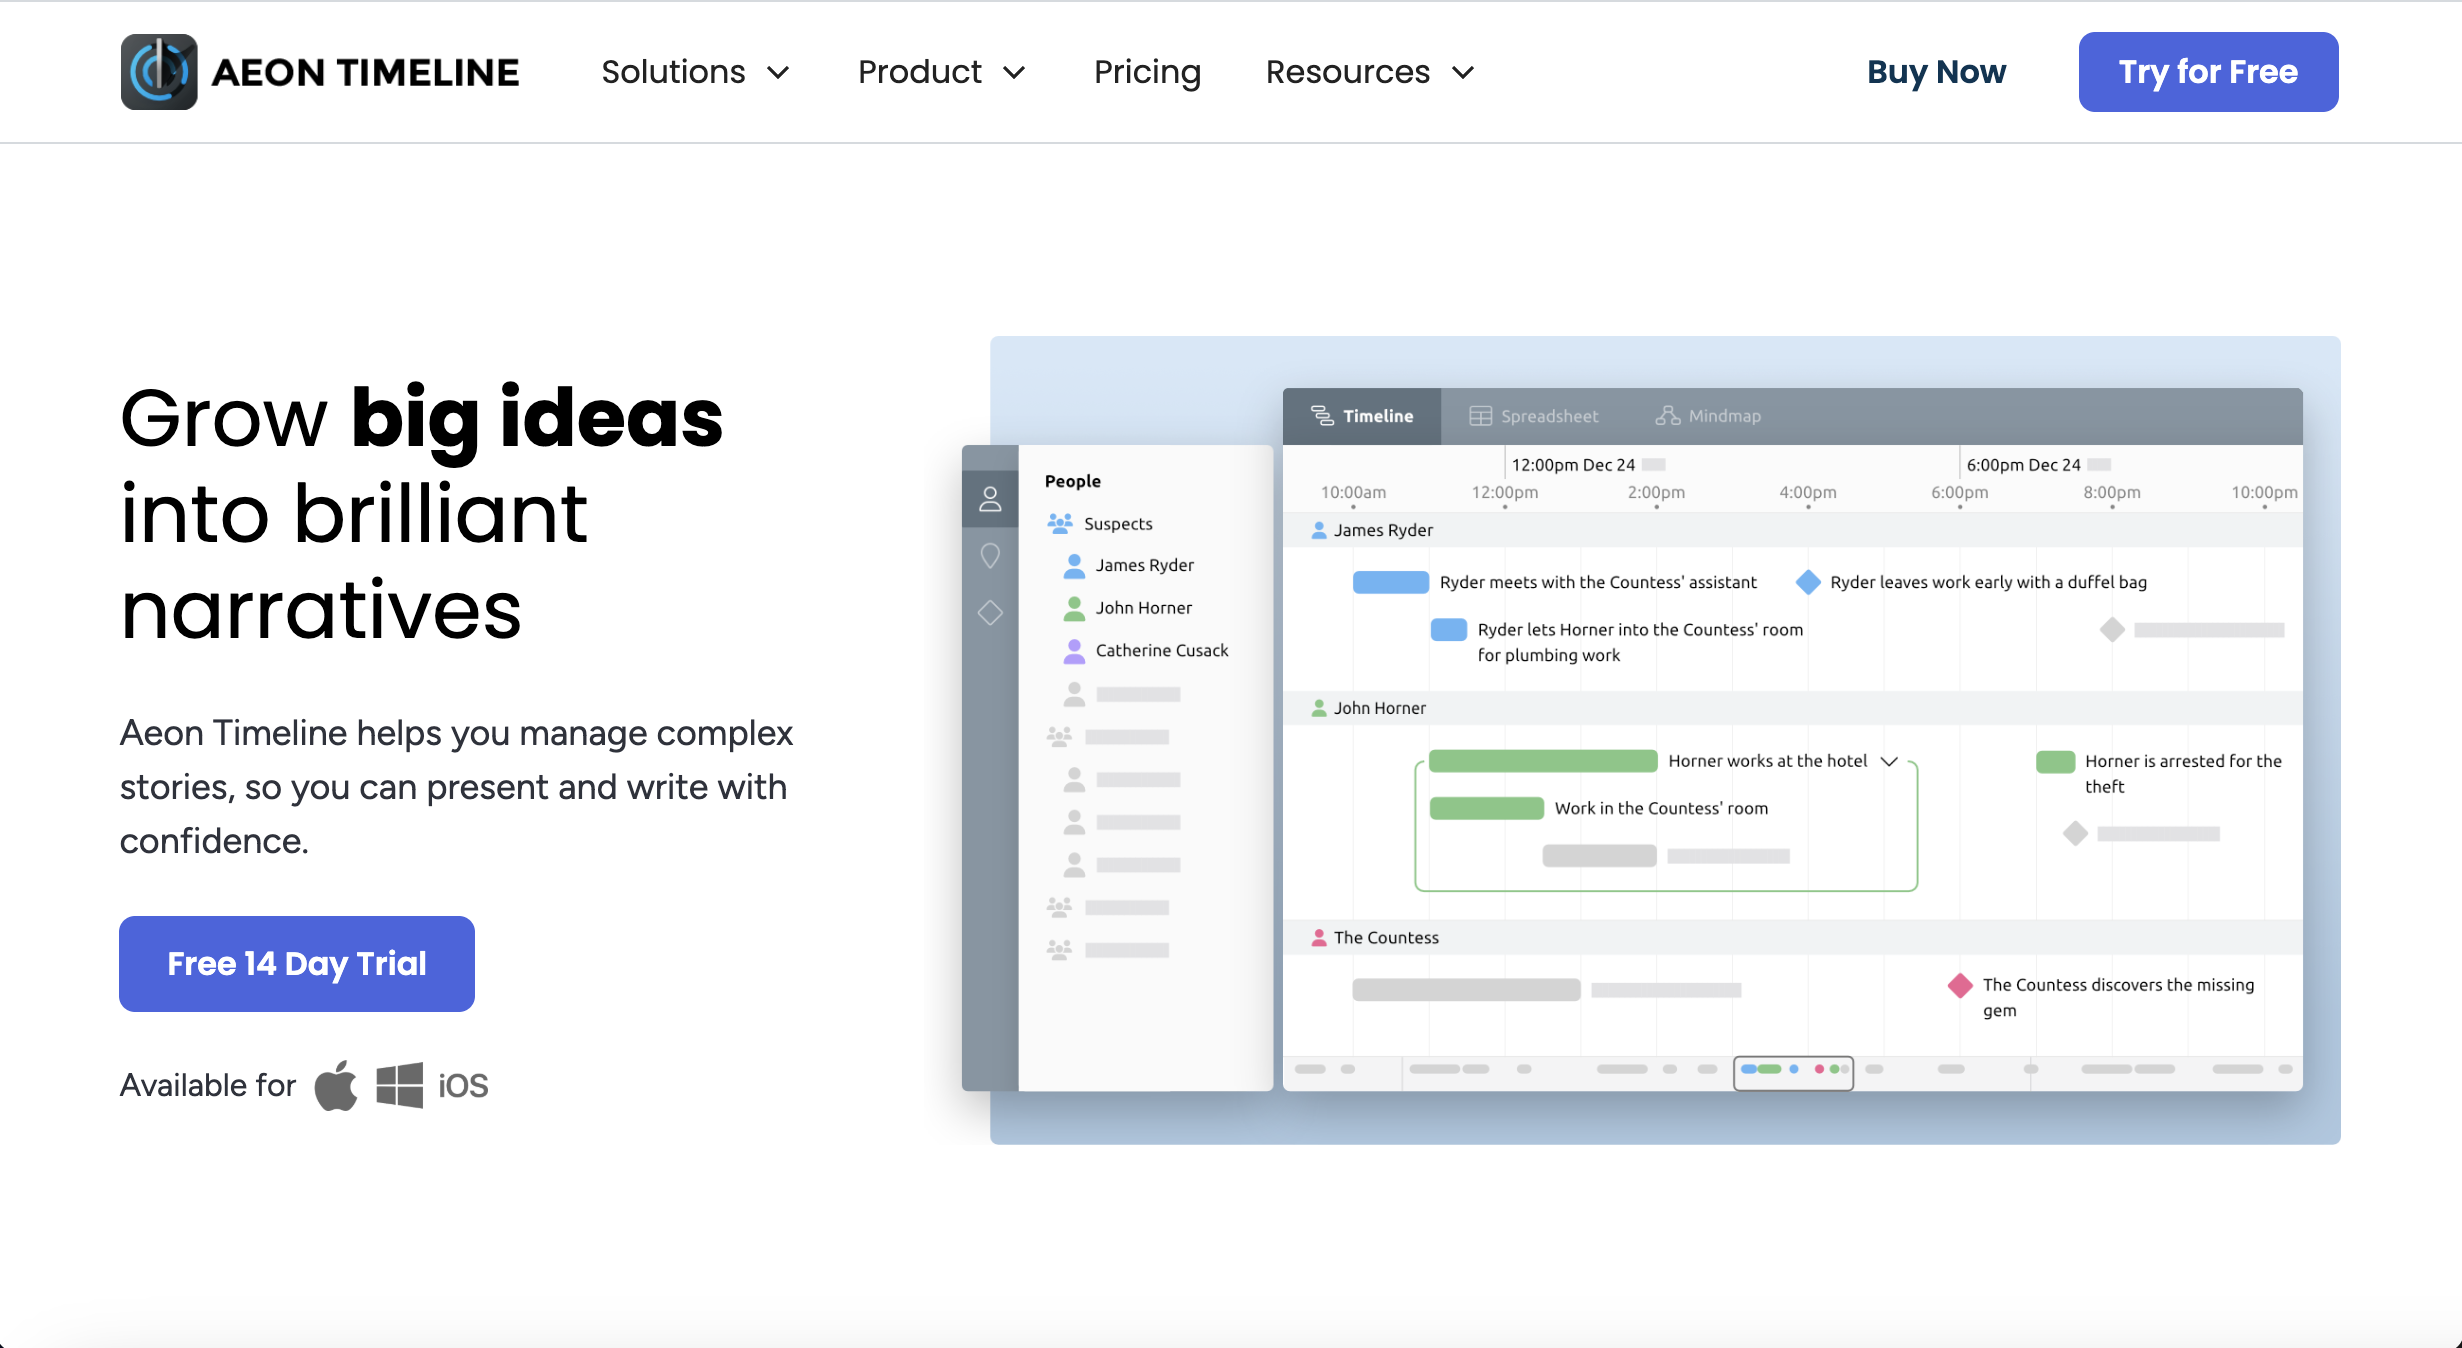Screen dimensions: 2462x1348
Task: Start the Free 14 Day Trial
Action: pos(297,963)
